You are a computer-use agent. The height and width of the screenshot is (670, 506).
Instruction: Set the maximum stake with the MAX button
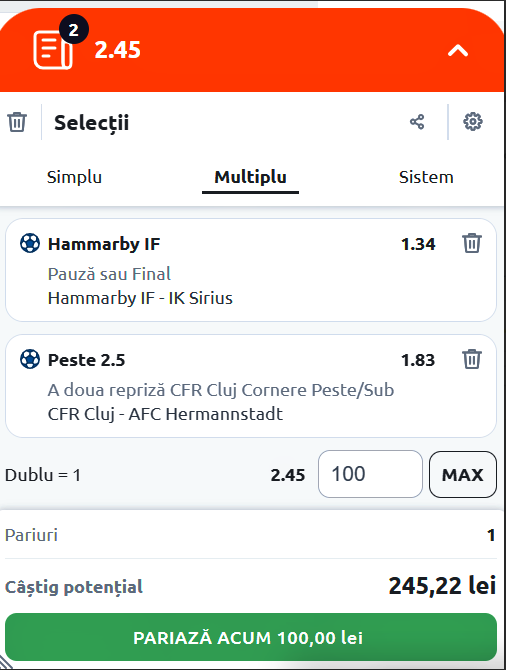point(463,474)
